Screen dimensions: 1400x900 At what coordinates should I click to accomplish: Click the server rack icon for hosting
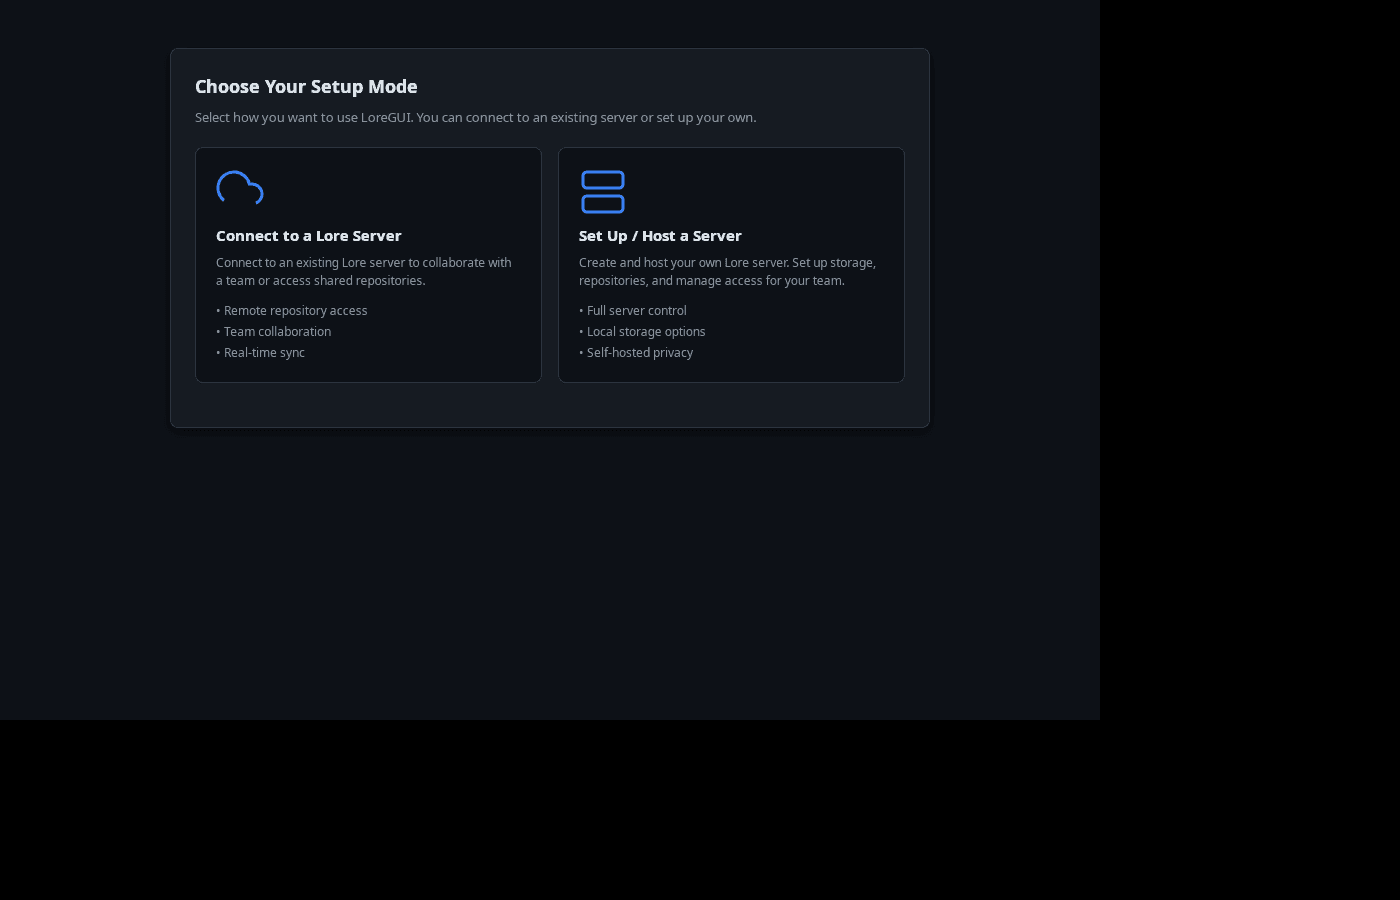click(603, 192)
